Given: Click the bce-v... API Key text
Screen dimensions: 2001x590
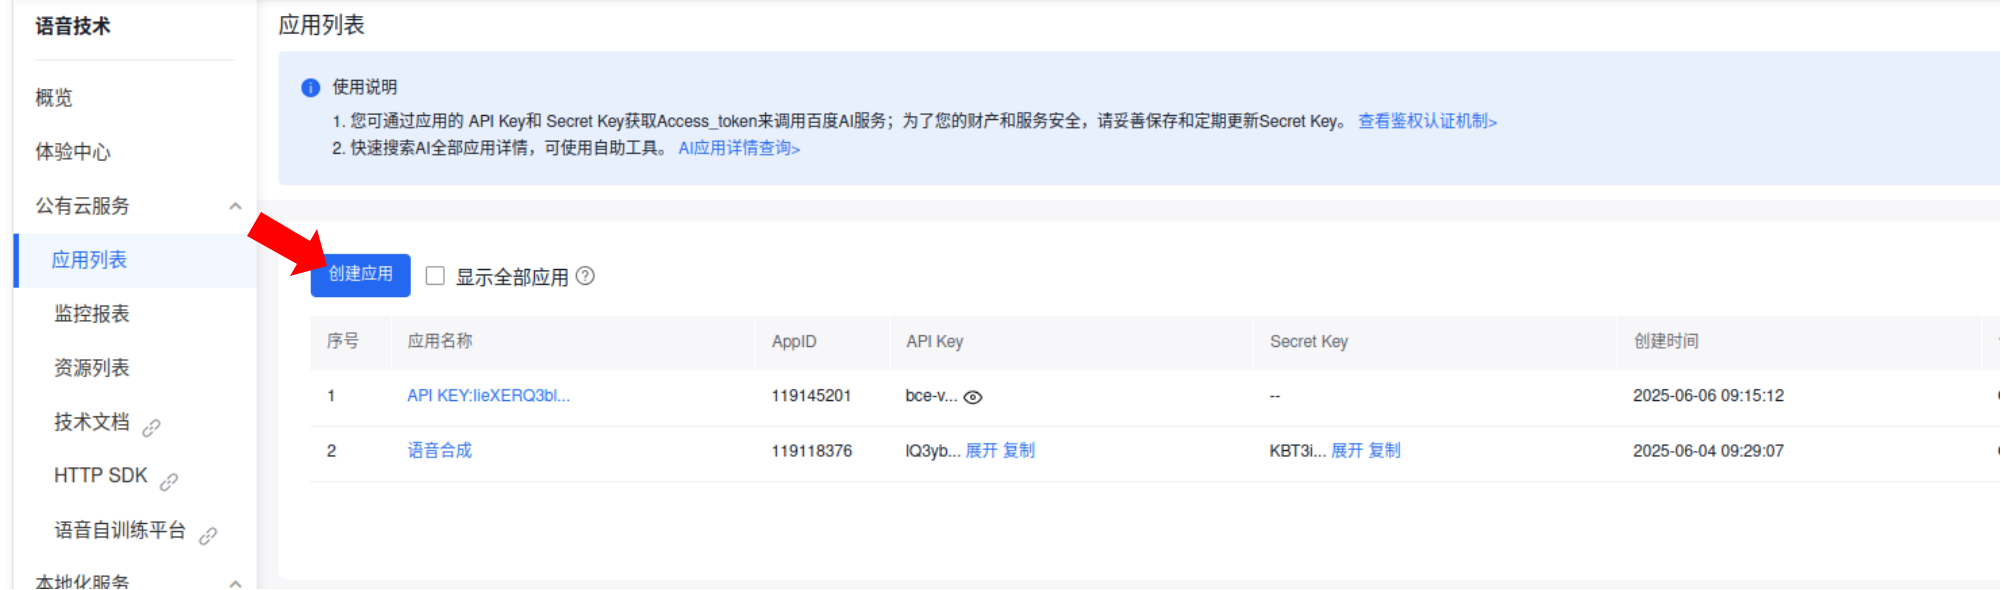Looking at the screenshot, I should [931, 396].
